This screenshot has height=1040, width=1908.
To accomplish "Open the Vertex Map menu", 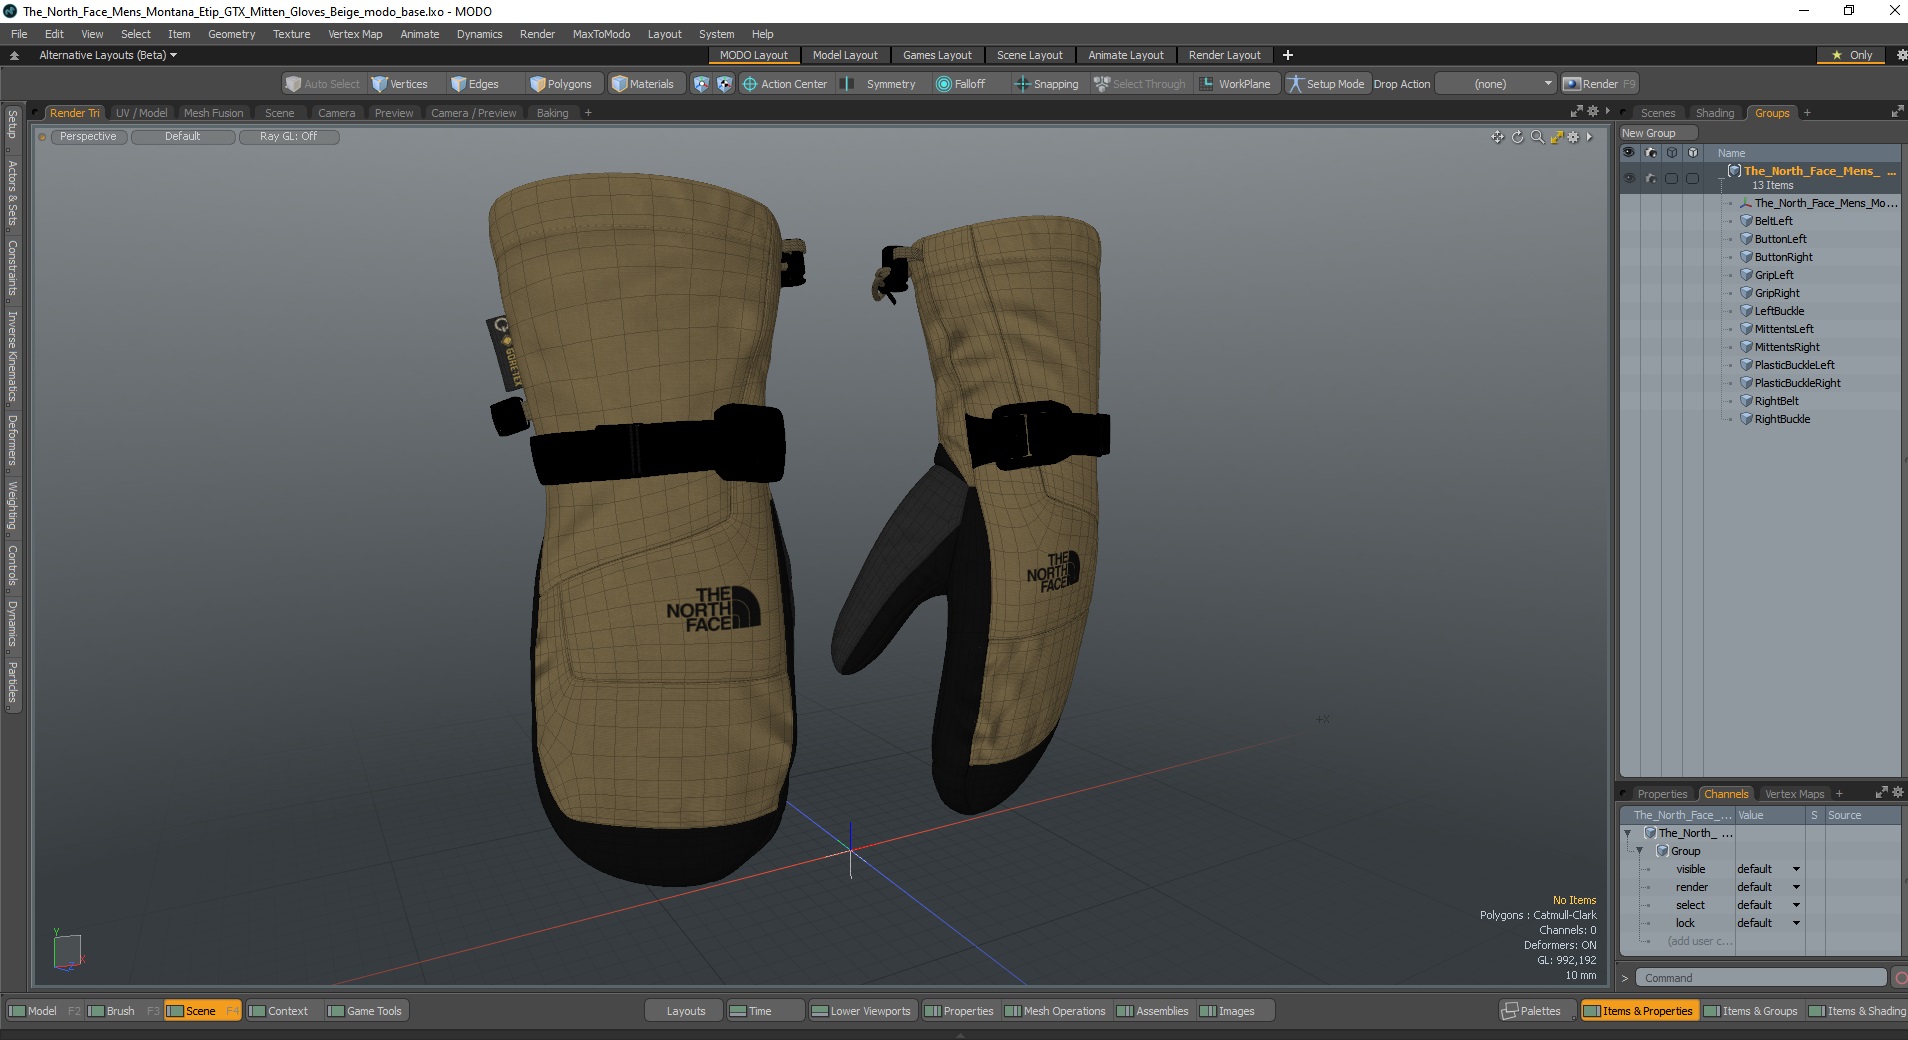I will click(355, 34).
